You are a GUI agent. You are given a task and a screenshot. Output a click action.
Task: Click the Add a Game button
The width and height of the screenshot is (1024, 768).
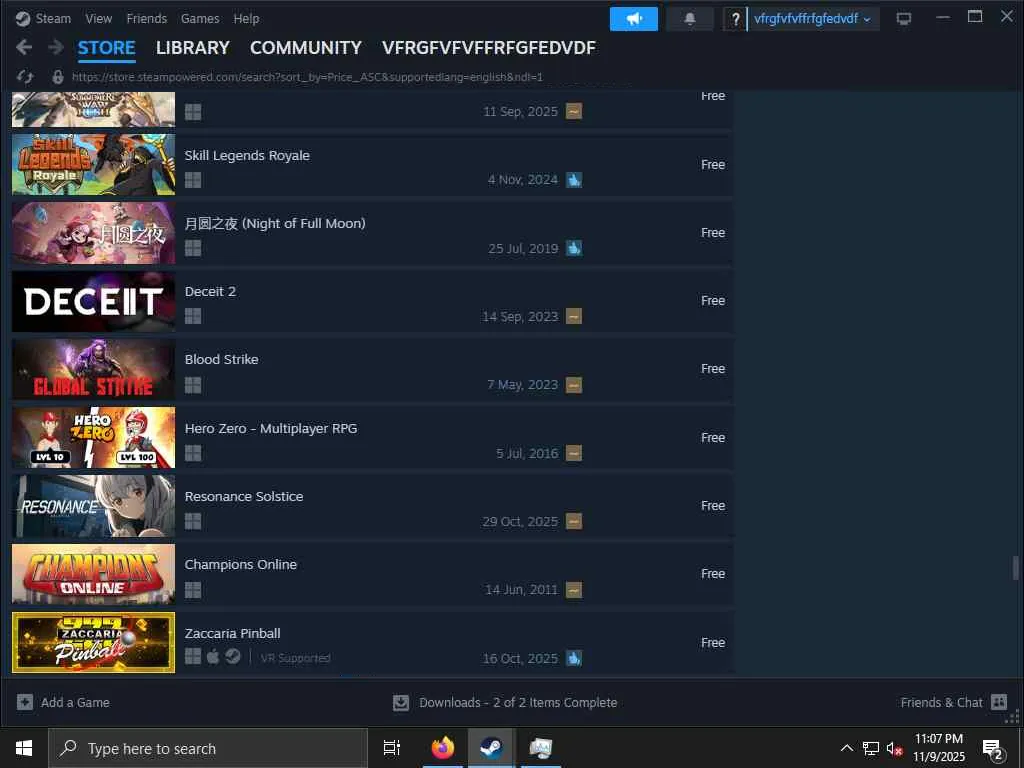(63, 702)
